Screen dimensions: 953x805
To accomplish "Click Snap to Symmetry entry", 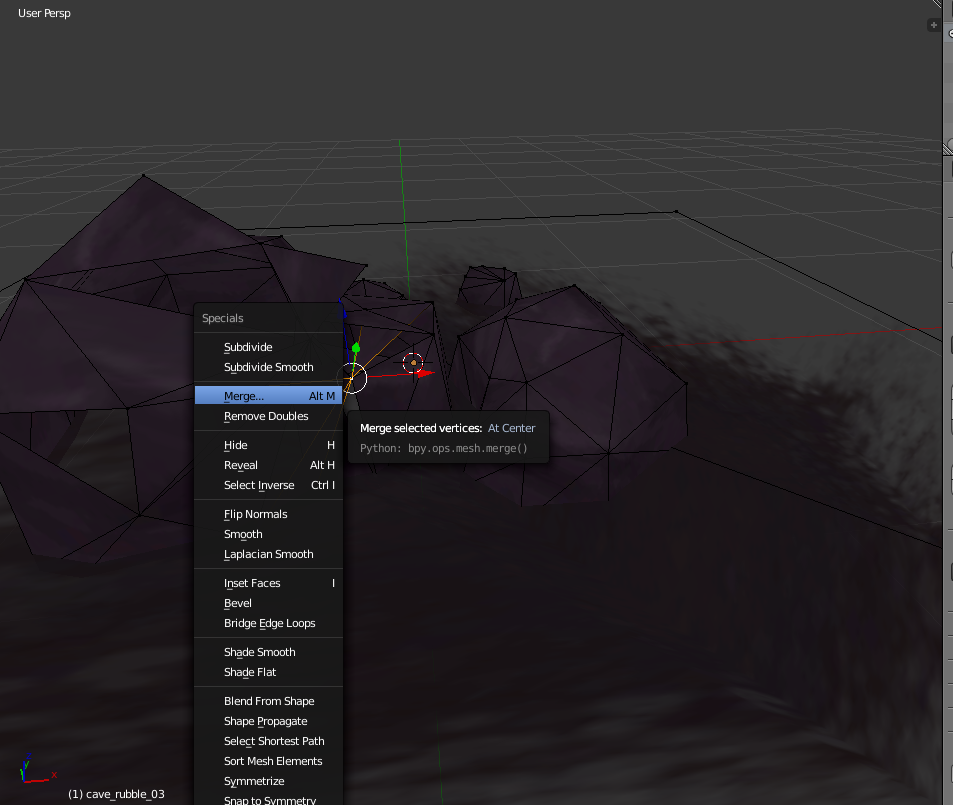I will pyautogui.click(x=268, y=800).
